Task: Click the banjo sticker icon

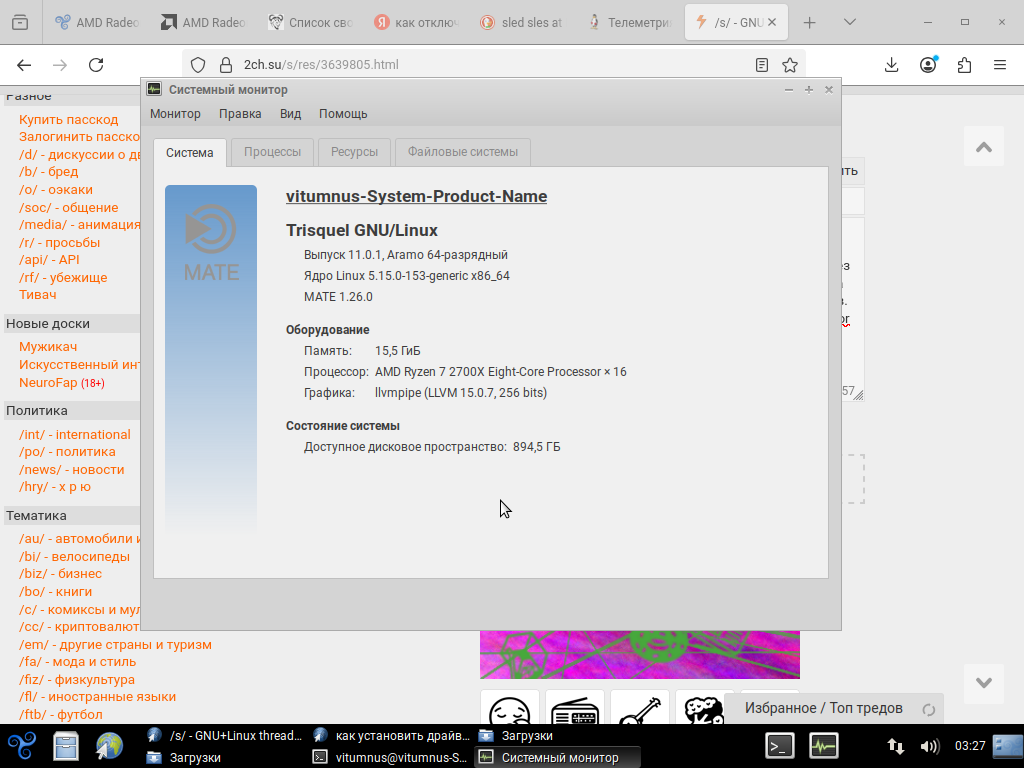Action: point(639,709)
